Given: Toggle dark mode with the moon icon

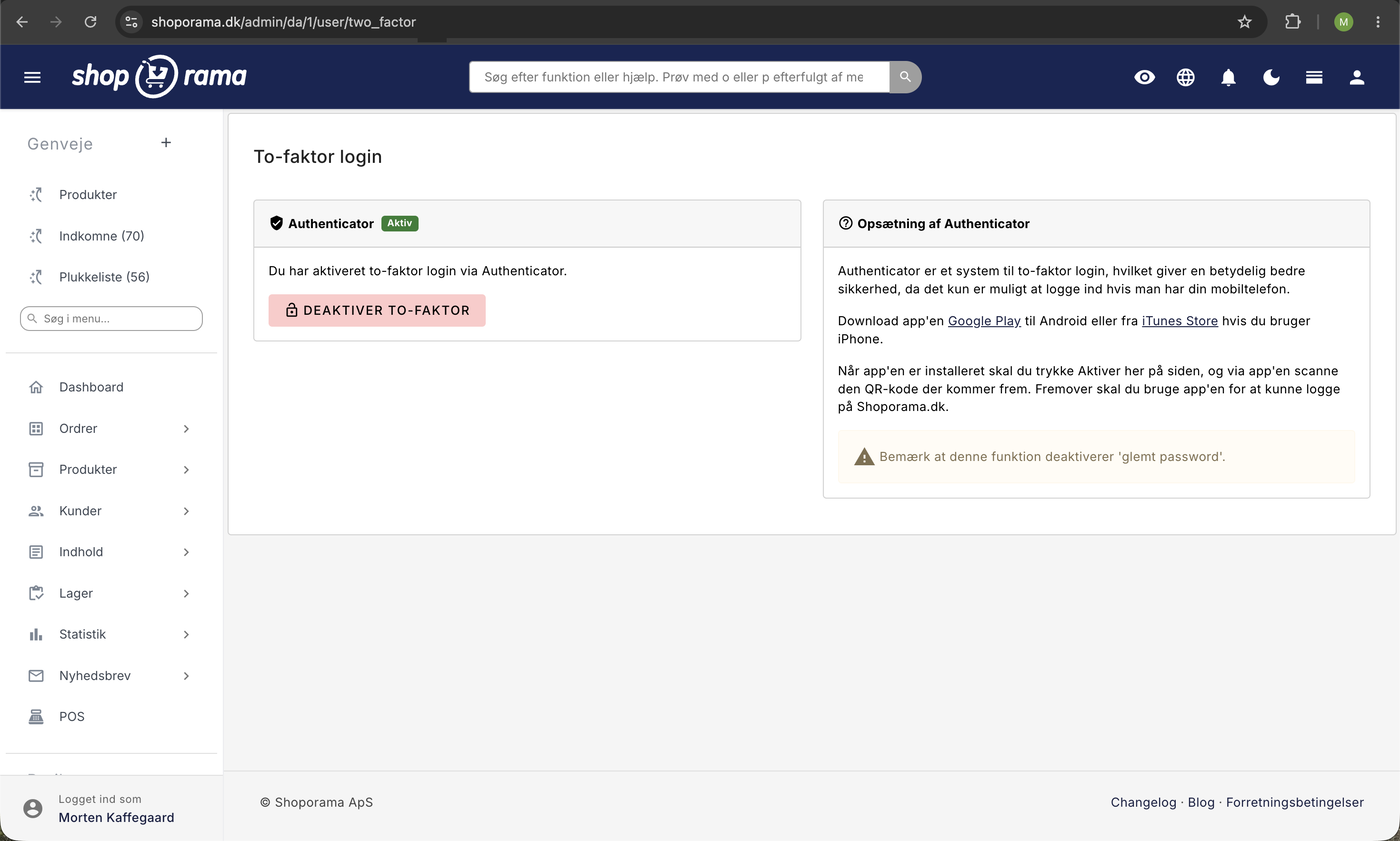Looking at the screenshot, I should [1271, 77].
